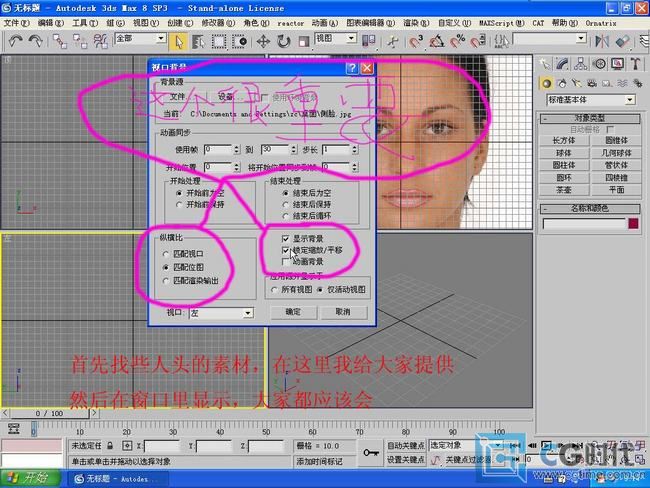Switch to the Modify command panel tab
The image size is (650, 488).
point(562,63)
